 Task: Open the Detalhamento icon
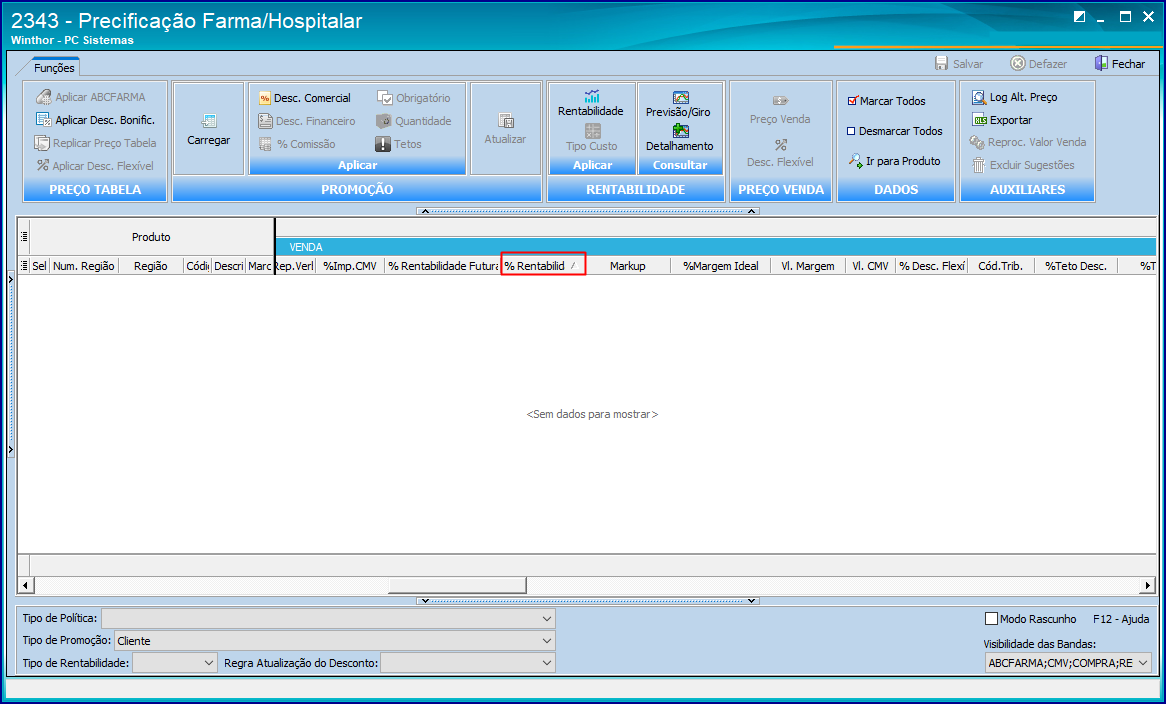(x=680, y=131)
